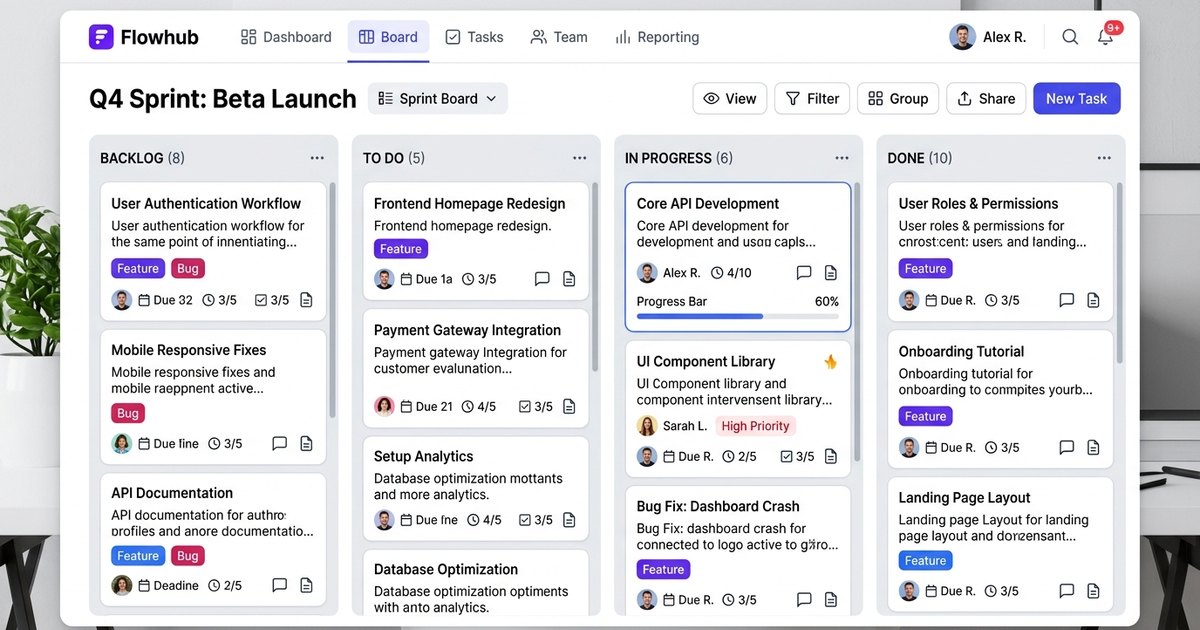The width and height of the screenshot is (1200, 630).
Task: Toggle 3/5 checklist on UI Component Library
Action: pyautogui.click(x=797, y=457)
